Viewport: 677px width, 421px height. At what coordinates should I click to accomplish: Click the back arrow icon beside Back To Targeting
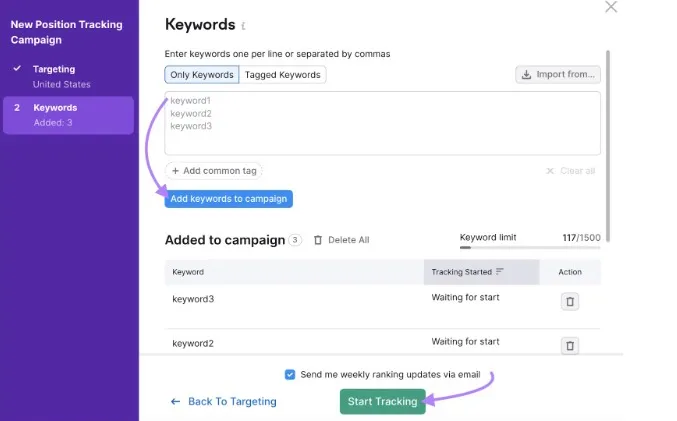pos(175,402)
